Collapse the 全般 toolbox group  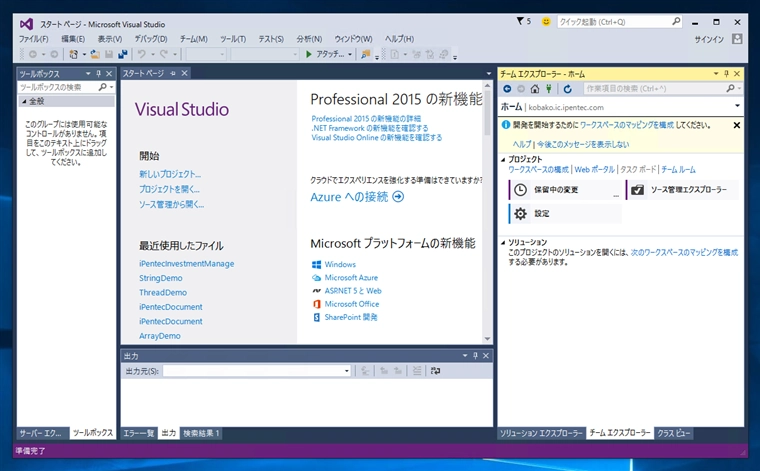click(x=24, y=101)
